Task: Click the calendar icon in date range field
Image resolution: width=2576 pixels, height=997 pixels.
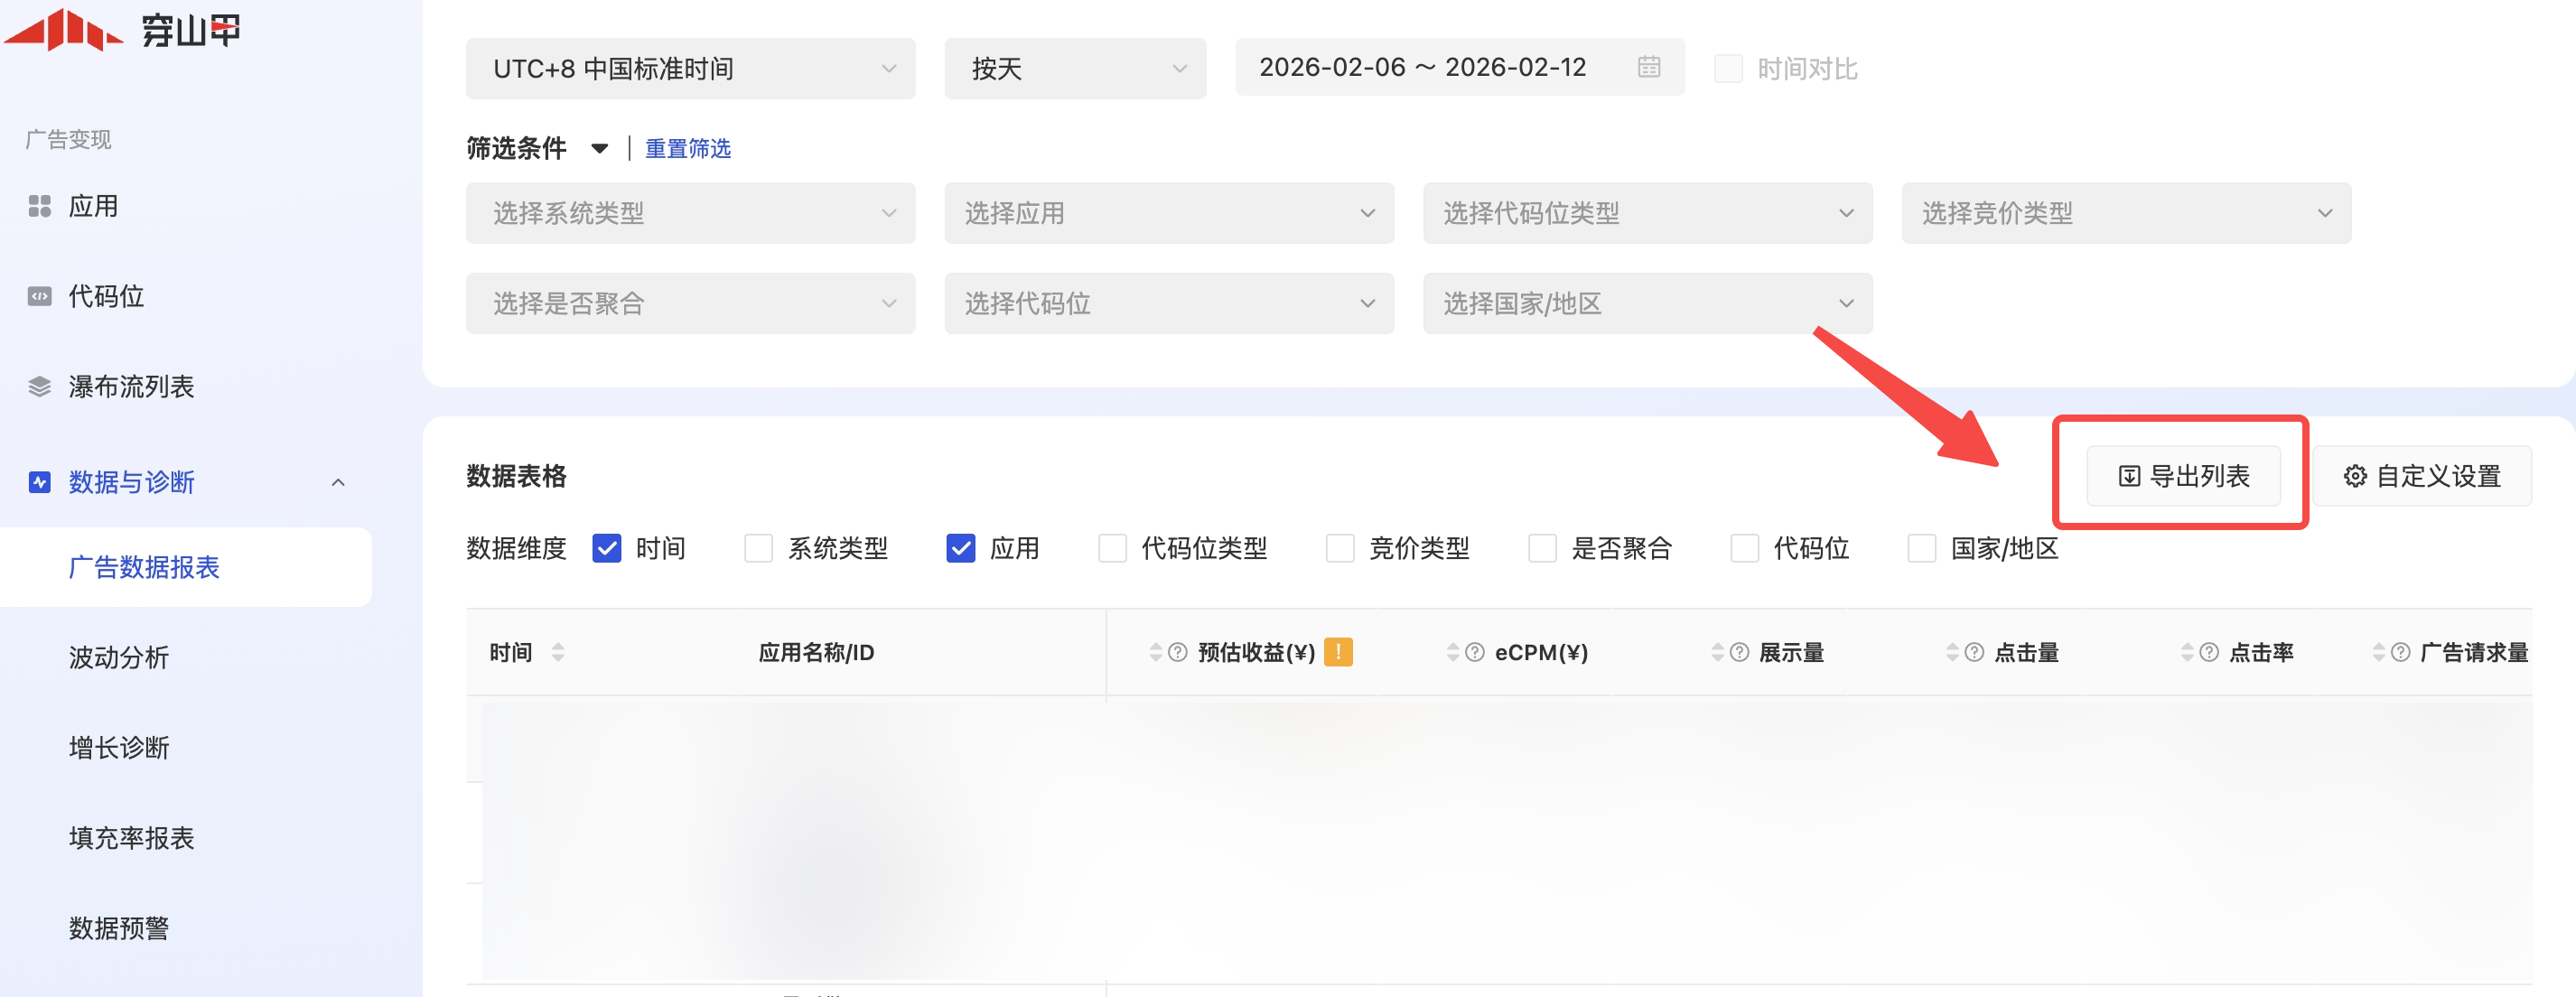Action: tap(1649, 67)
